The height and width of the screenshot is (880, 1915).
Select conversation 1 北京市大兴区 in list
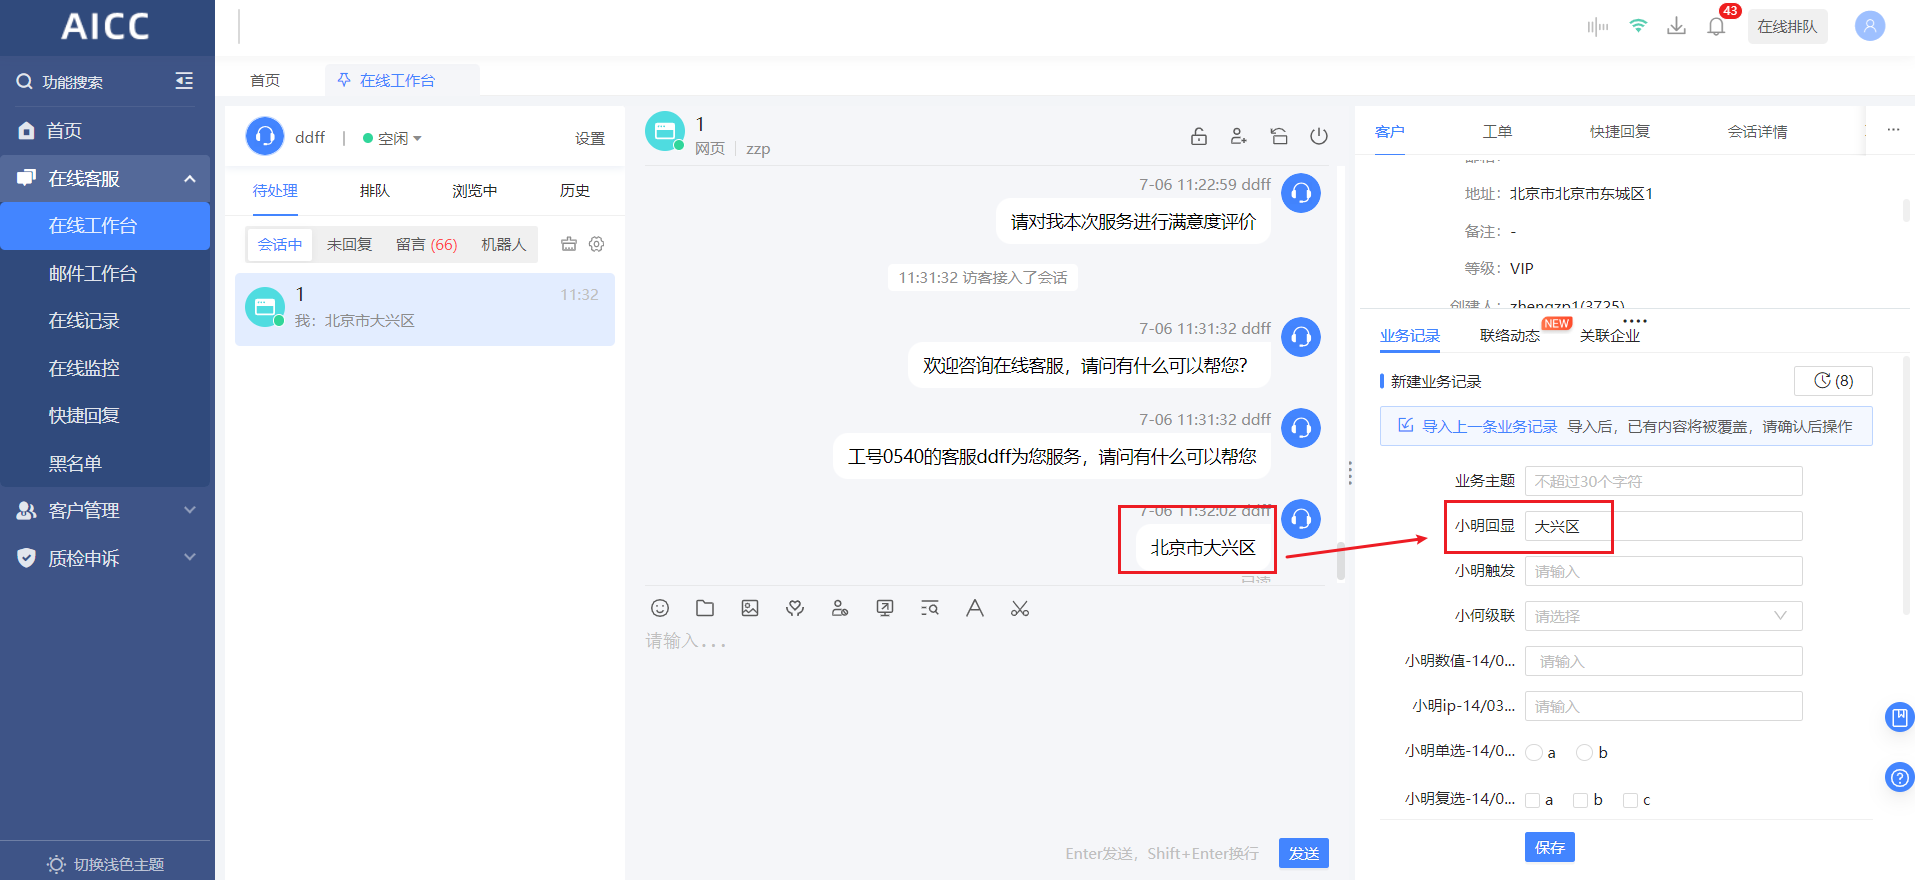[425, 309]
